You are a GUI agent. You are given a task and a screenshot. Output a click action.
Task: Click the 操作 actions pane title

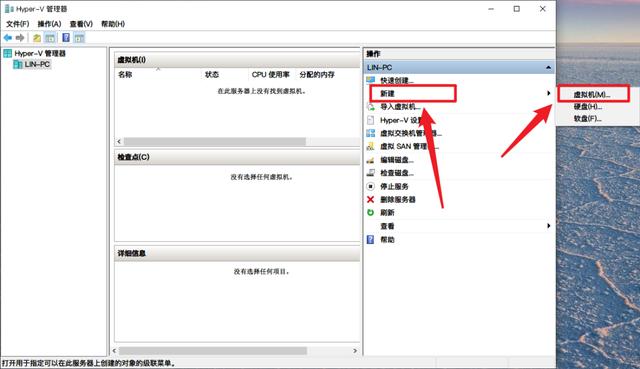373,53
